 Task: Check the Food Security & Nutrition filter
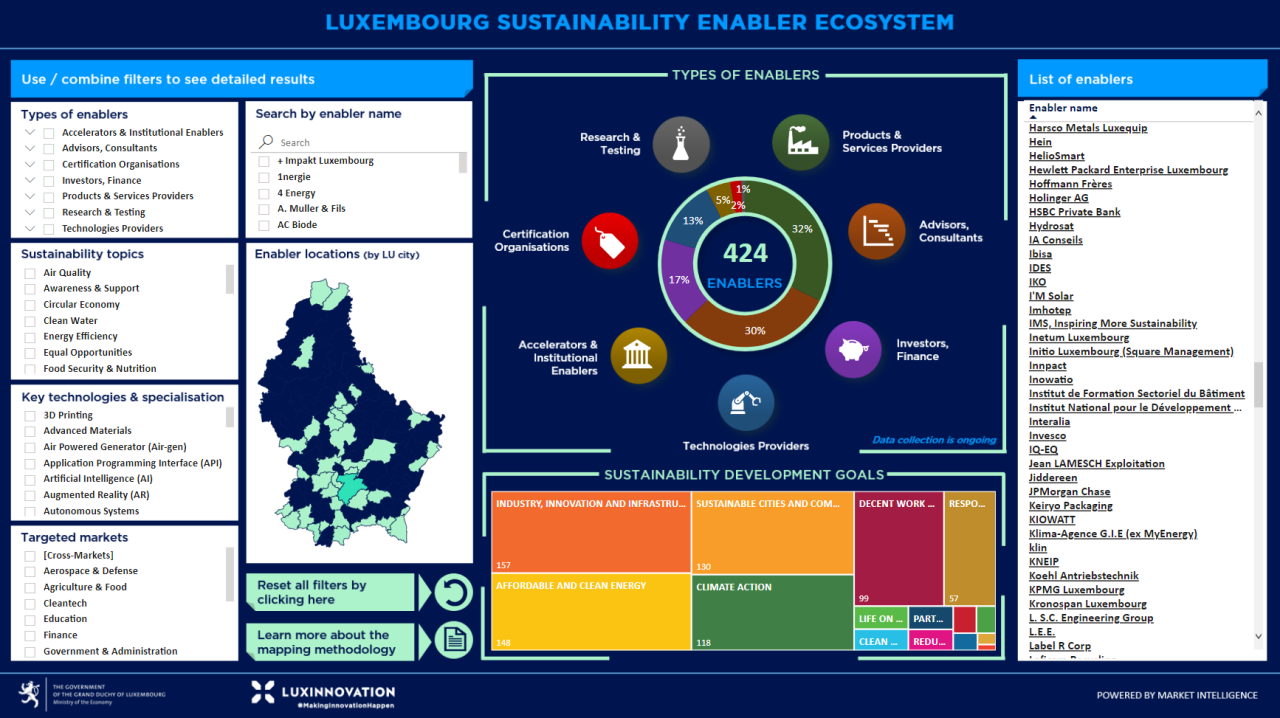coord(30,368)
